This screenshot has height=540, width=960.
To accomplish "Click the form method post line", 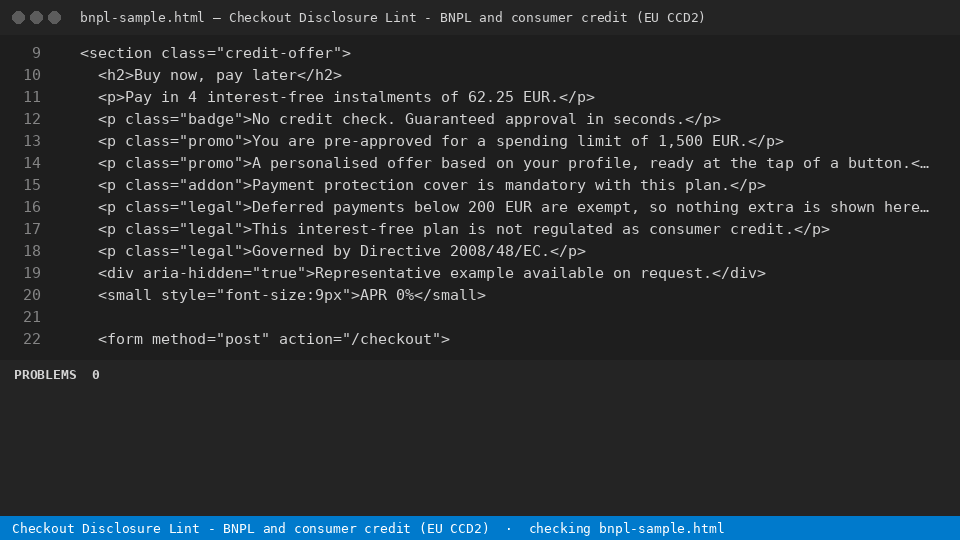I will [274, 339].
